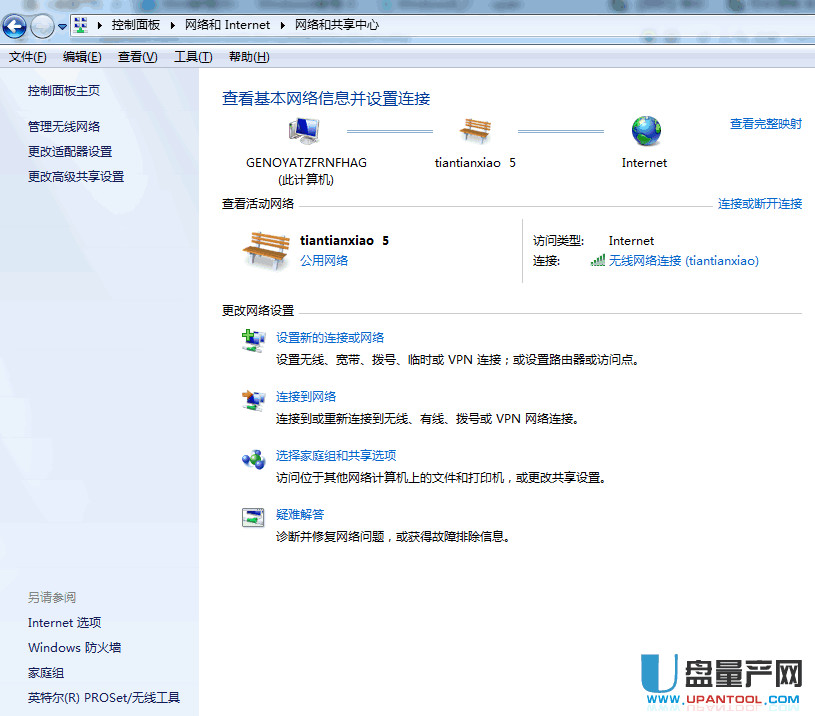Click the tiantianxiao 5 network map icon
This screenshot has height=716, width=815.
pos(475,130)
